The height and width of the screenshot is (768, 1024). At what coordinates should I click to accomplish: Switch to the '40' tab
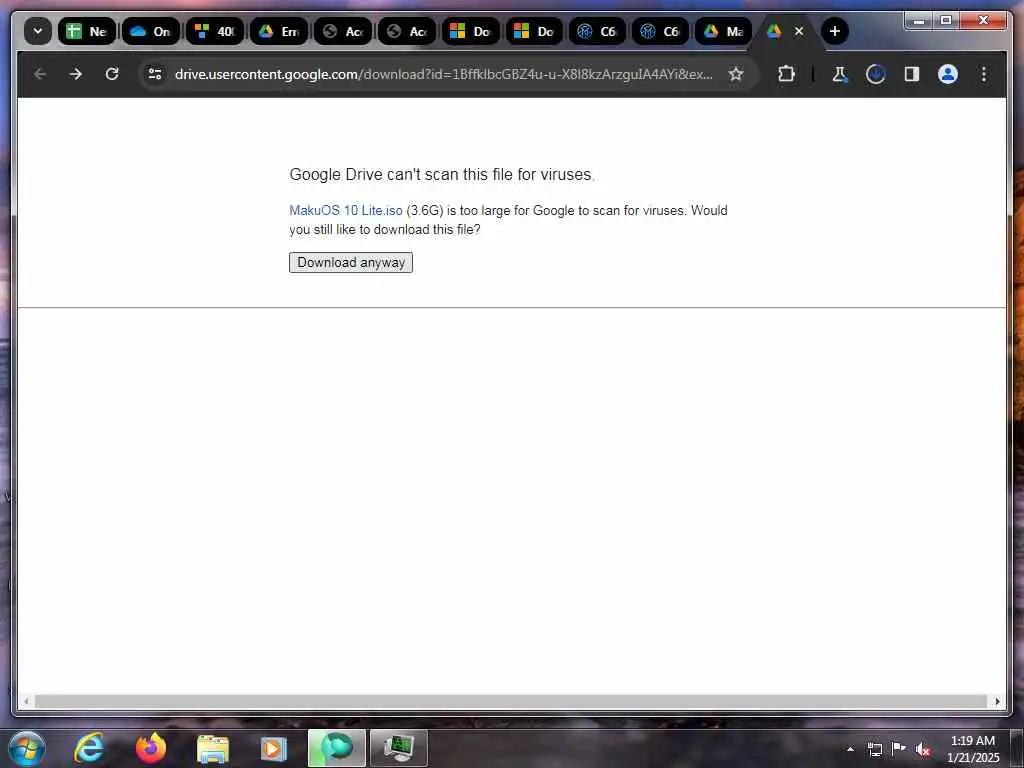[x=215, y=31]
